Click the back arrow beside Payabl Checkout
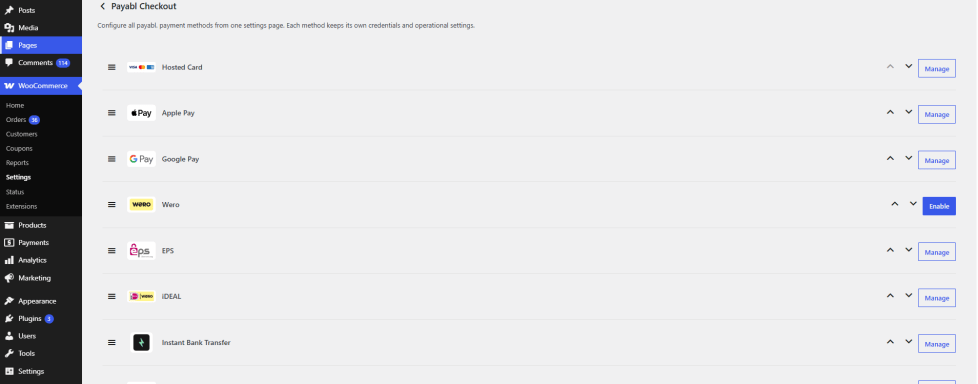This screenshot has width=978, height=384. coord(102,6)
